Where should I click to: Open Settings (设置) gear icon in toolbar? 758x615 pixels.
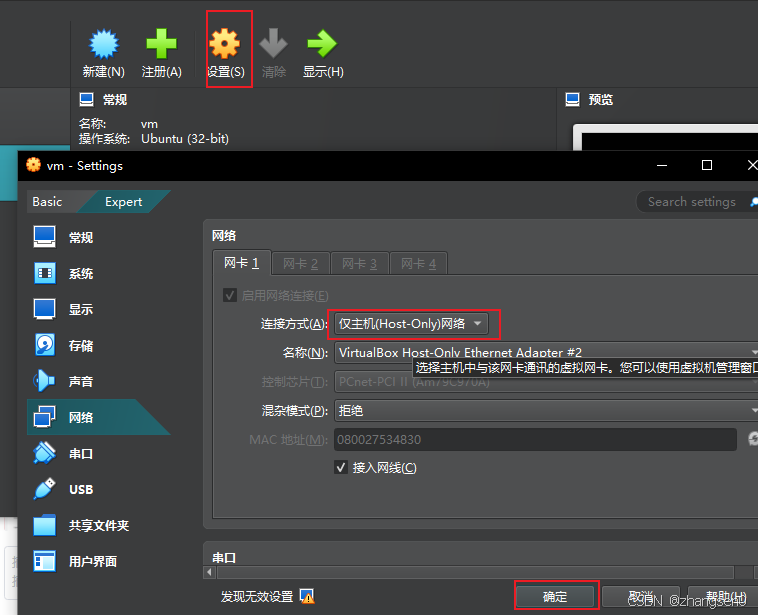coord(225,44)
